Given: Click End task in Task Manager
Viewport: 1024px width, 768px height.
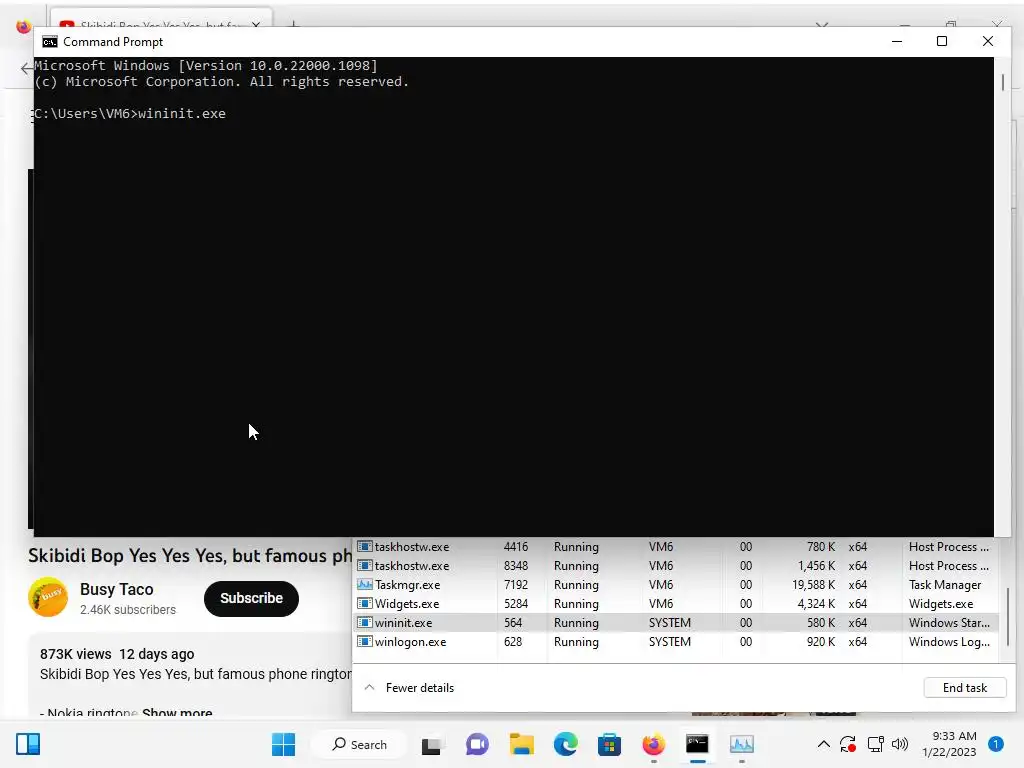Looking at the screenshot, I should 965,688.
